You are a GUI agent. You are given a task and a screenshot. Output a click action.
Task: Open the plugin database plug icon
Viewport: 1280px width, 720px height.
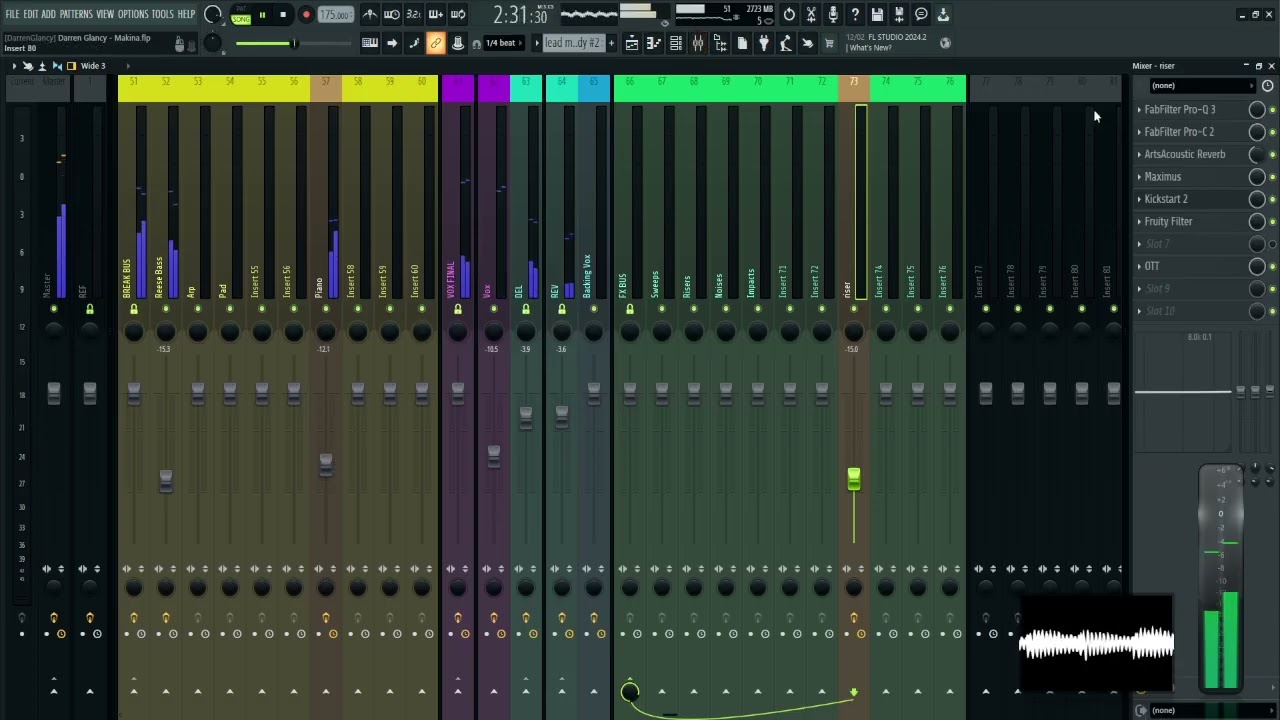(764, 43)
